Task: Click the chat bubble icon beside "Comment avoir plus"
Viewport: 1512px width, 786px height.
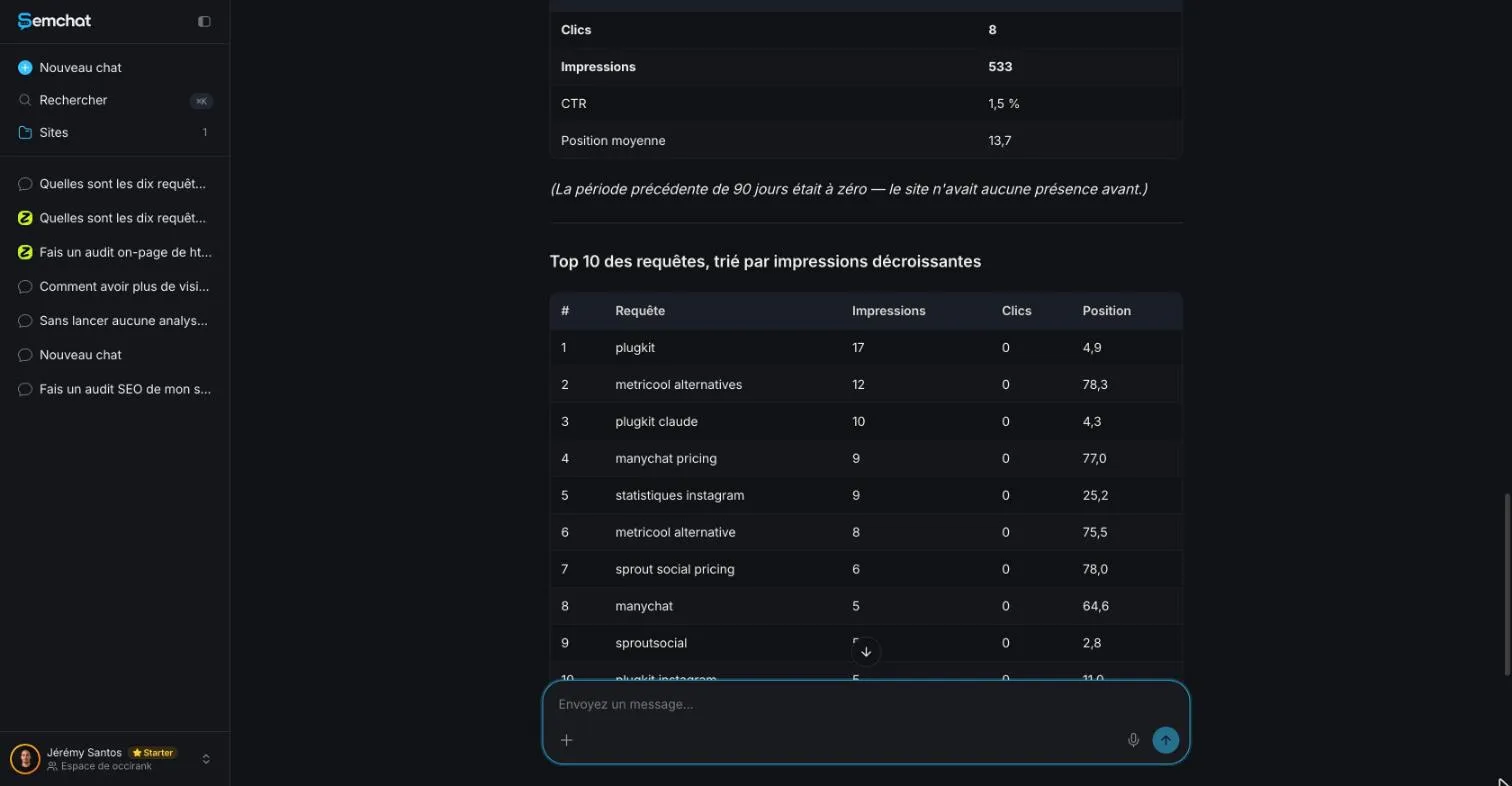Action: pos(25,286)
